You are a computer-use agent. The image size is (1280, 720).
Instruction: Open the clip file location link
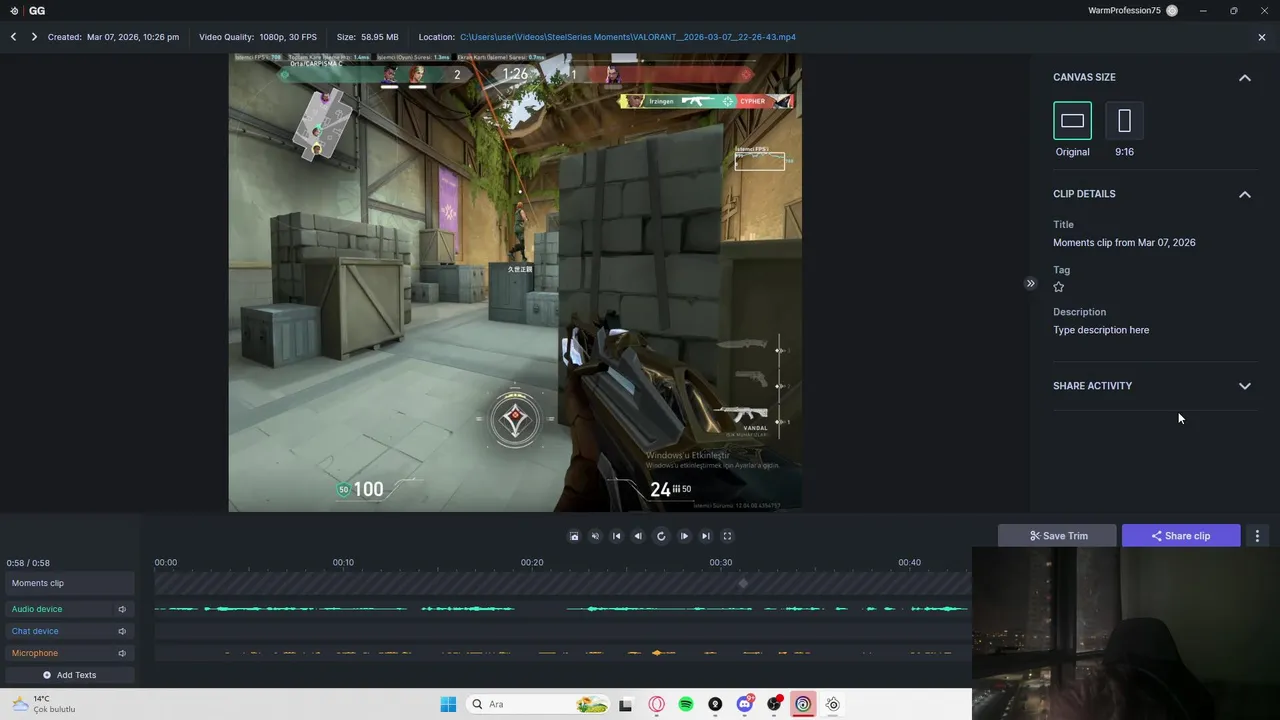[628, 37]
